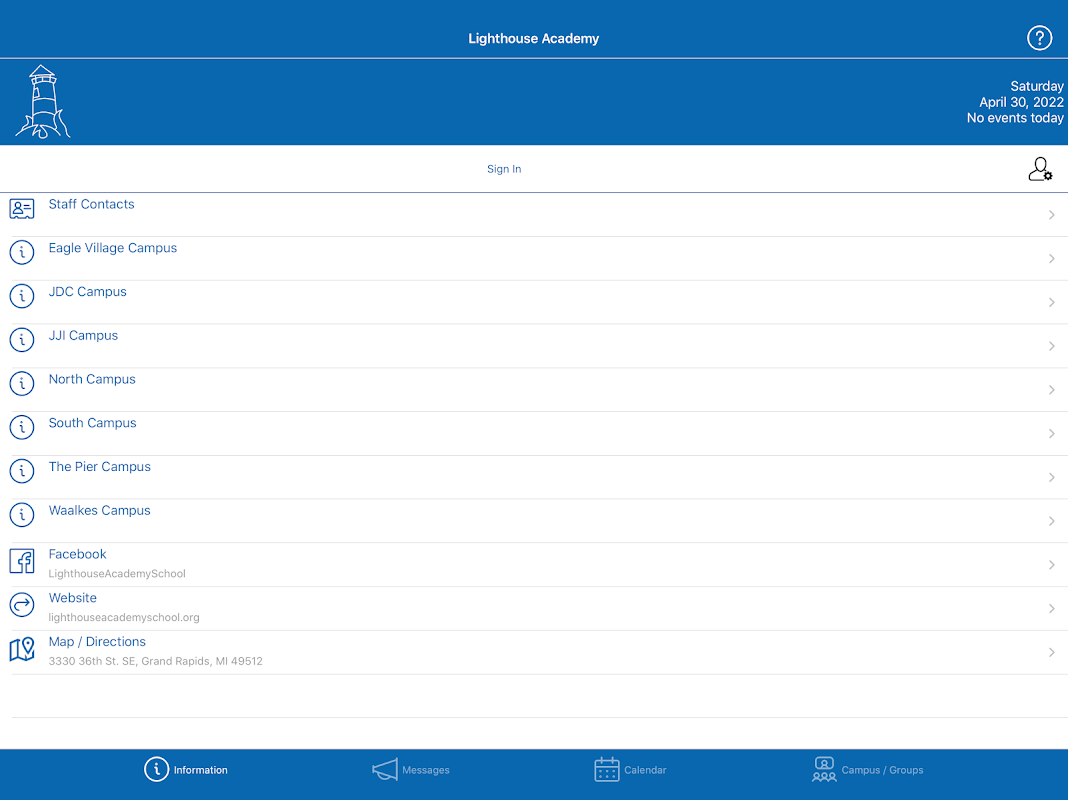The height and width of the screenshot is (800, 1068).
Task: Expand the Waalkes Campus chevron
Action: point(1052,521)
